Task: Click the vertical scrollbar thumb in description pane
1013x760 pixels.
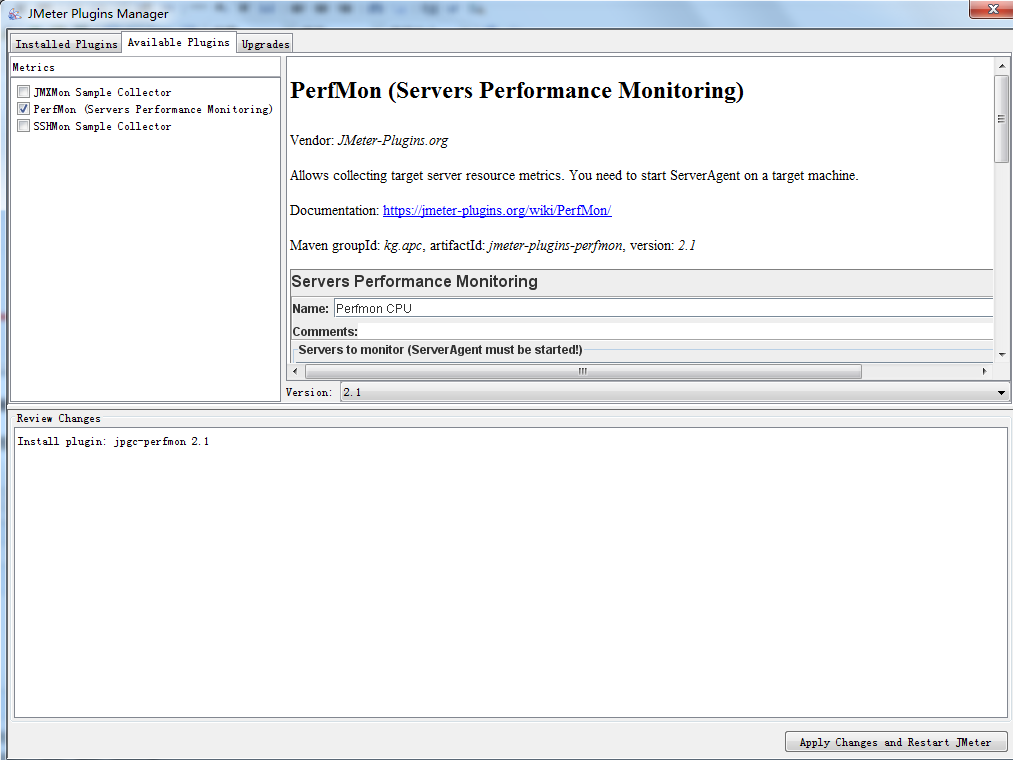Action: [x=1001, y=118]
